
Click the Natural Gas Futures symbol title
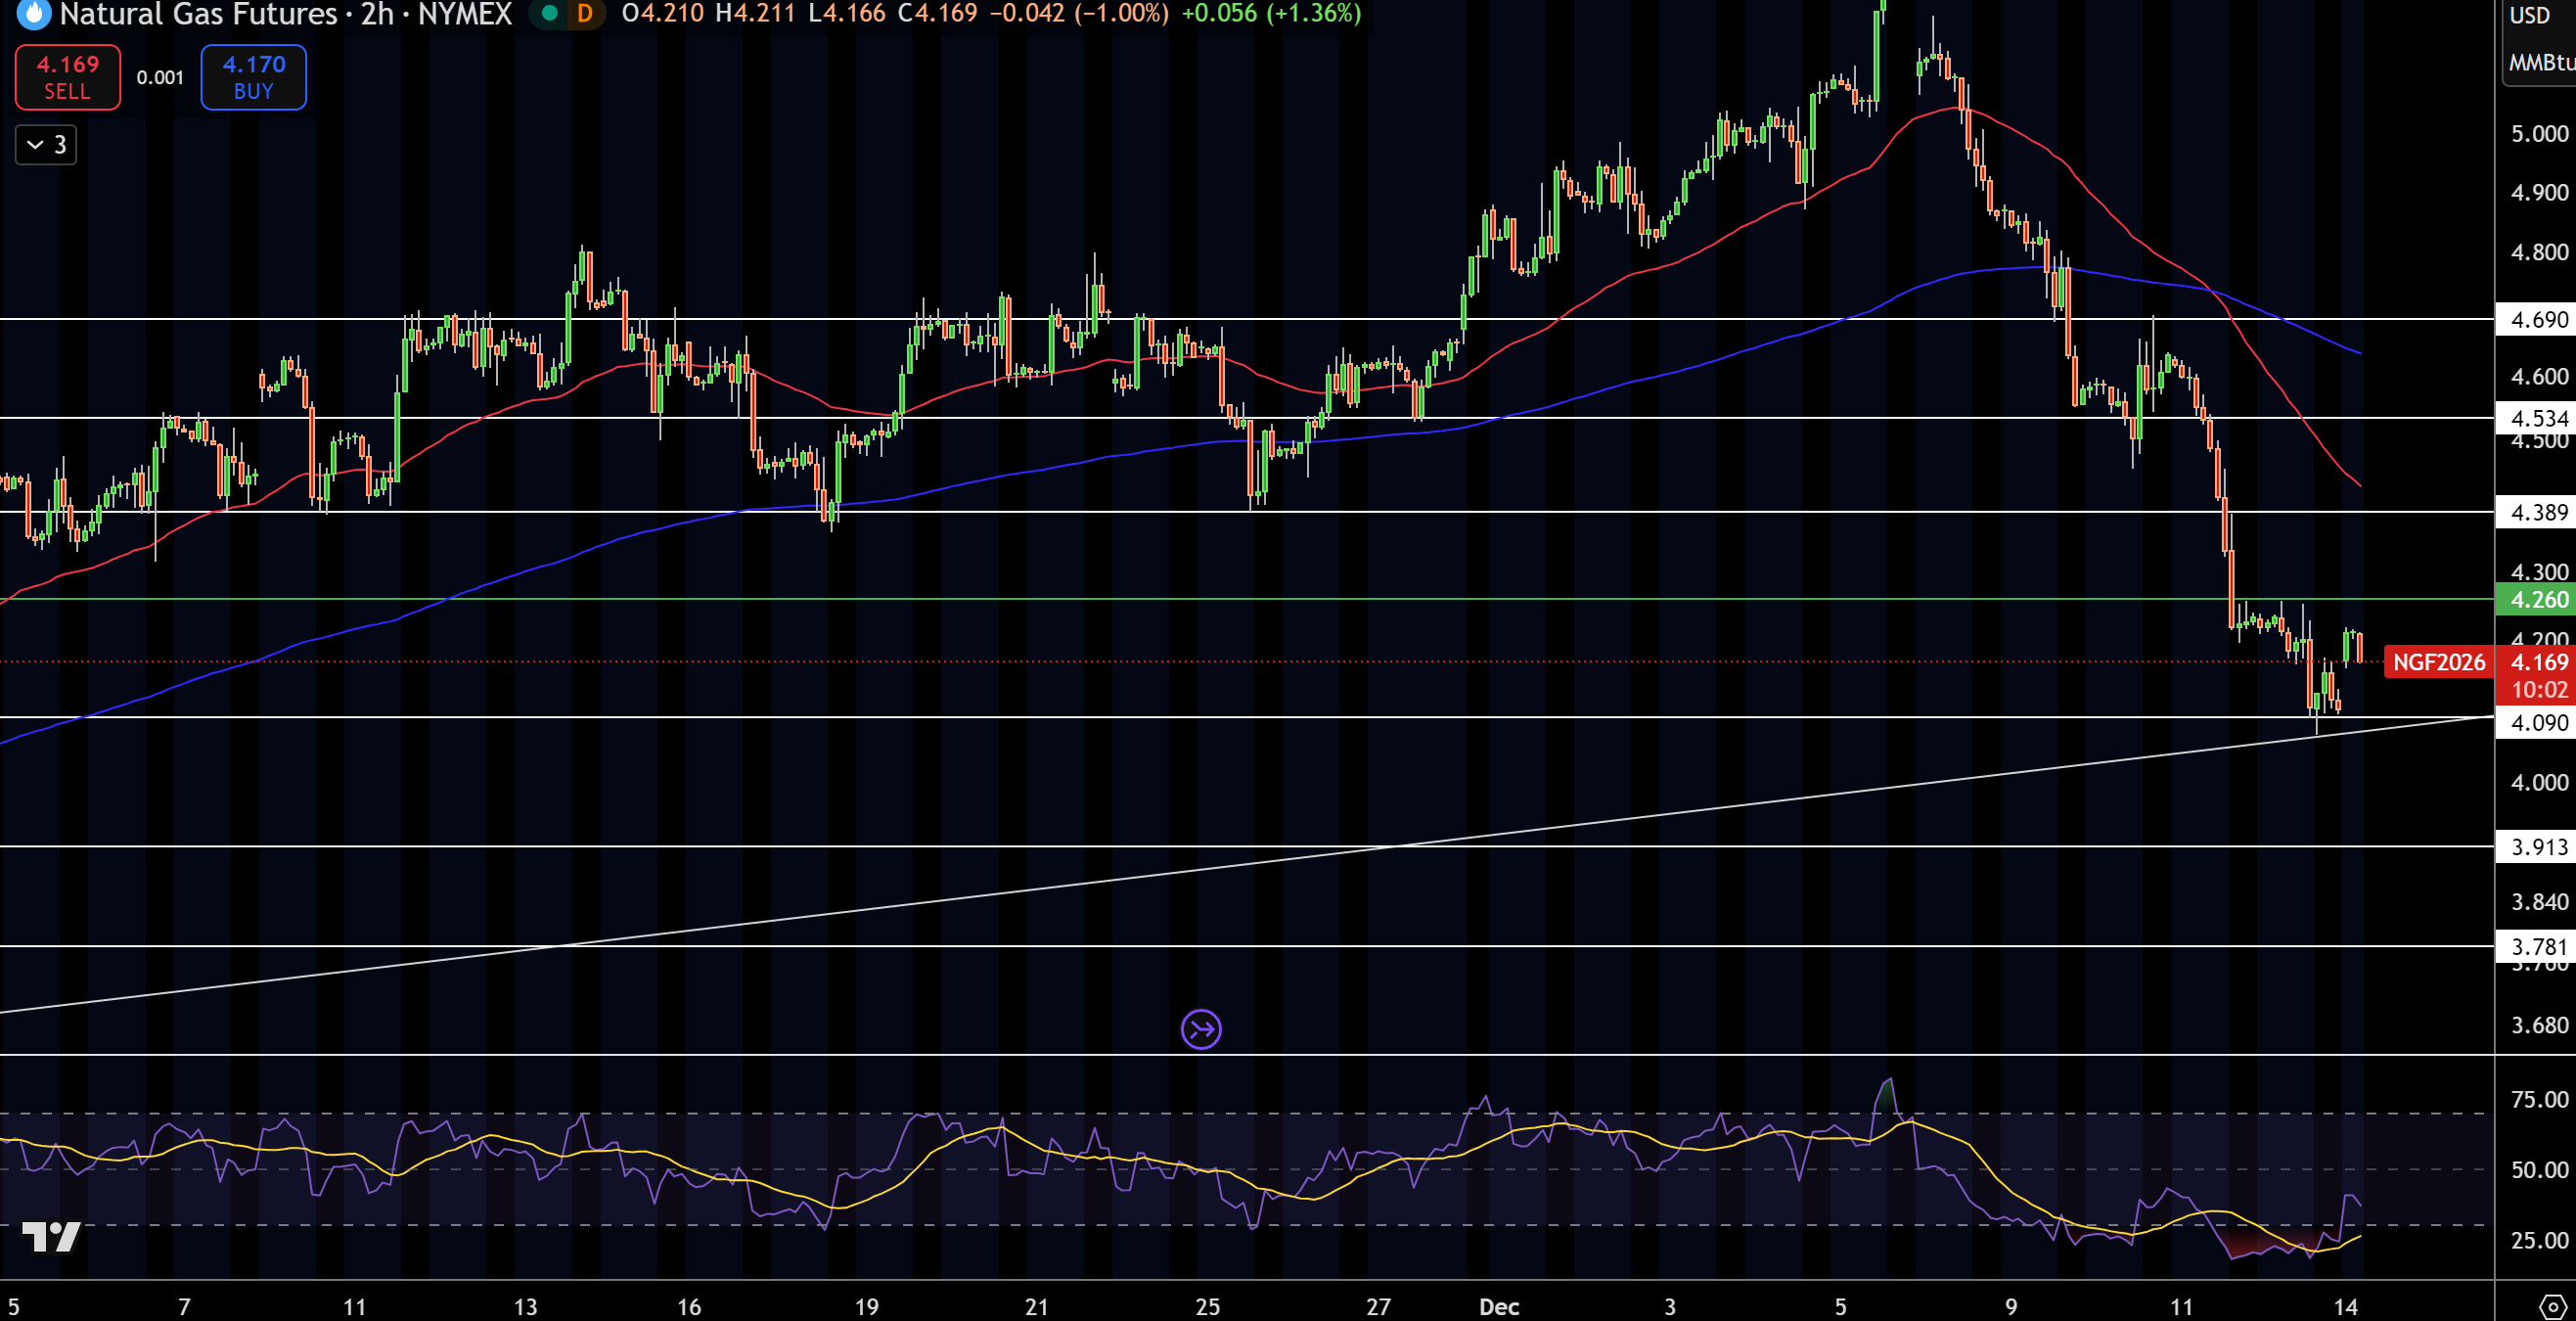click(198, 14)
